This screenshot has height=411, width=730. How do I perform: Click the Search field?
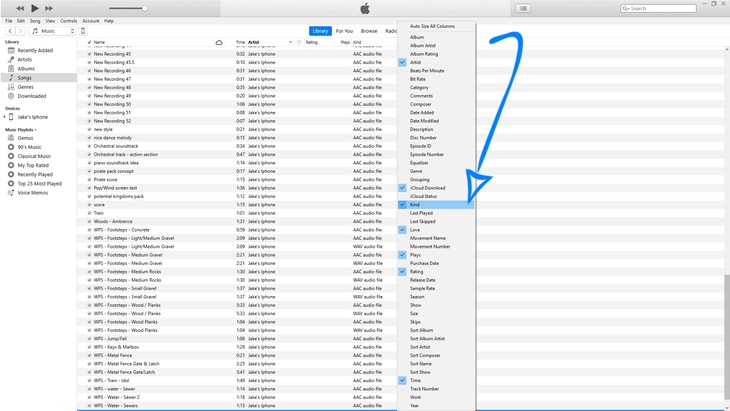[658, 8]
